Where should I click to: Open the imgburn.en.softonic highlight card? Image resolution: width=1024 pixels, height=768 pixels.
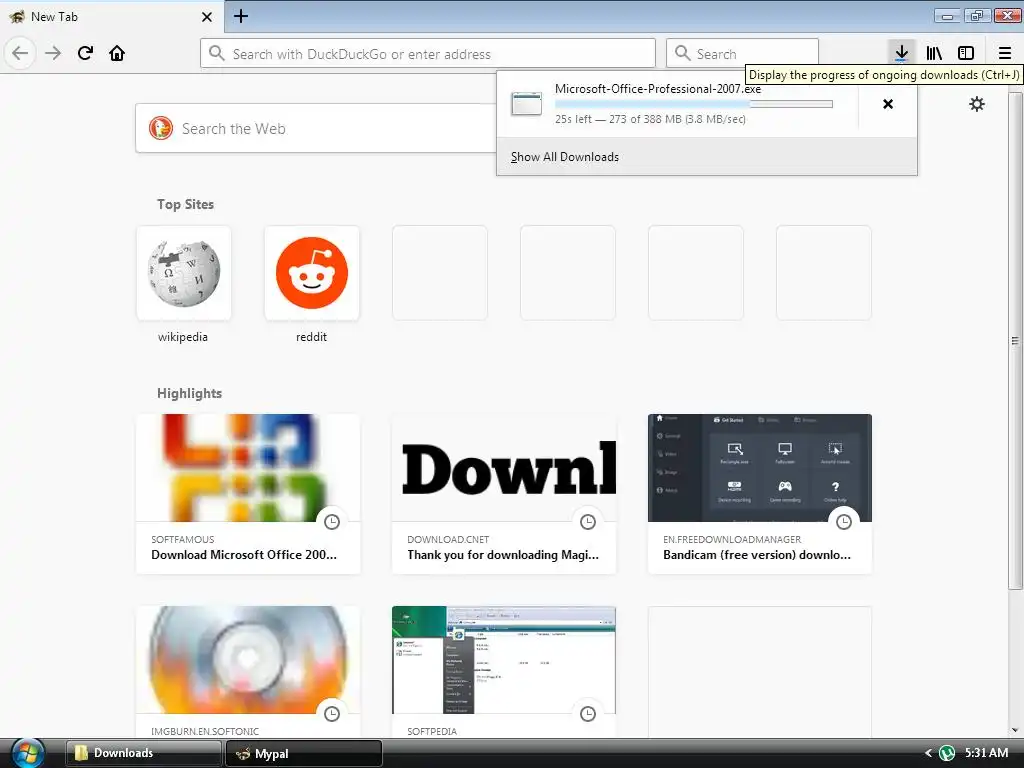248,673
